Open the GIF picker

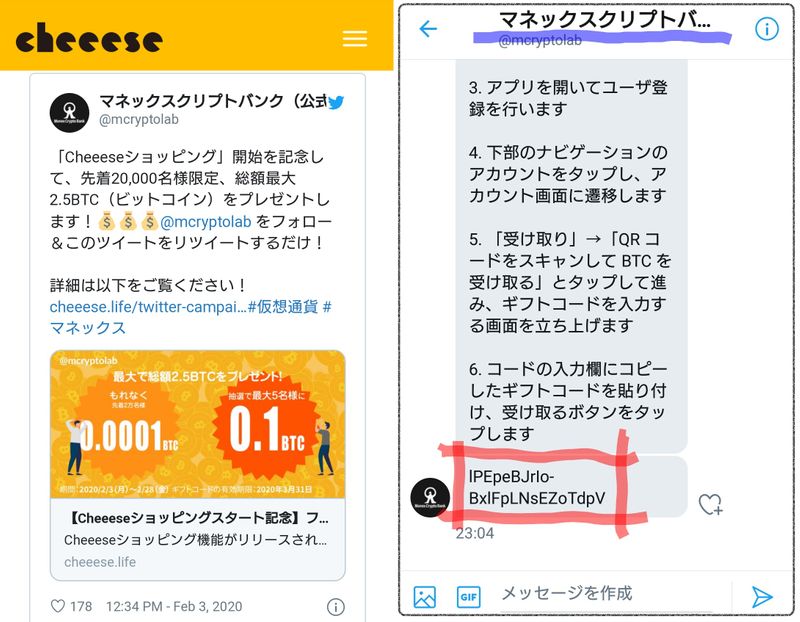[x=468, y=596]
